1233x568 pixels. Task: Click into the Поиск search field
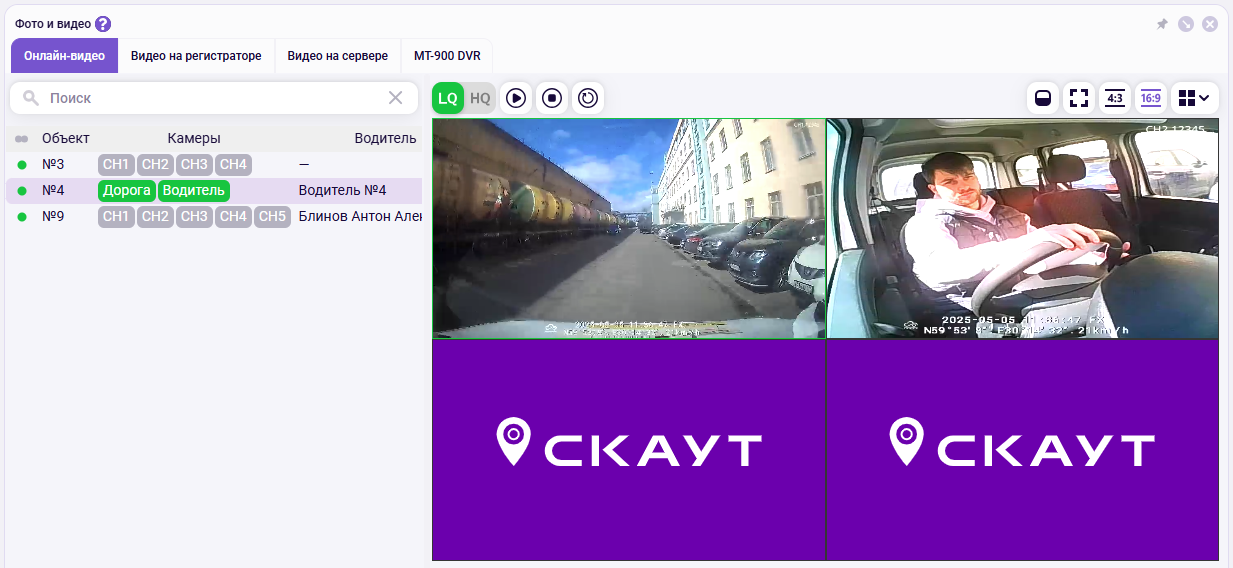(210, 98)
